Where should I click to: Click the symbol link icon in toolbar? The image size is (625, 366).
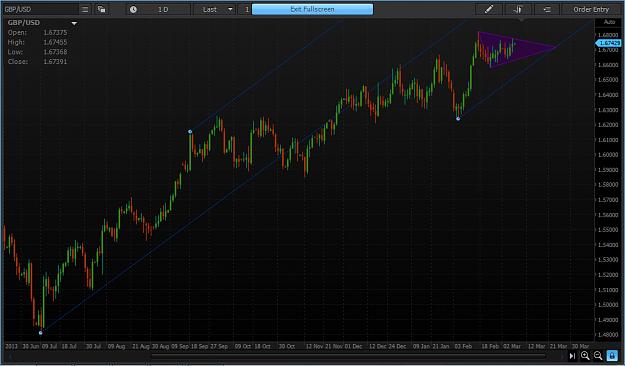tap(102, 9)
